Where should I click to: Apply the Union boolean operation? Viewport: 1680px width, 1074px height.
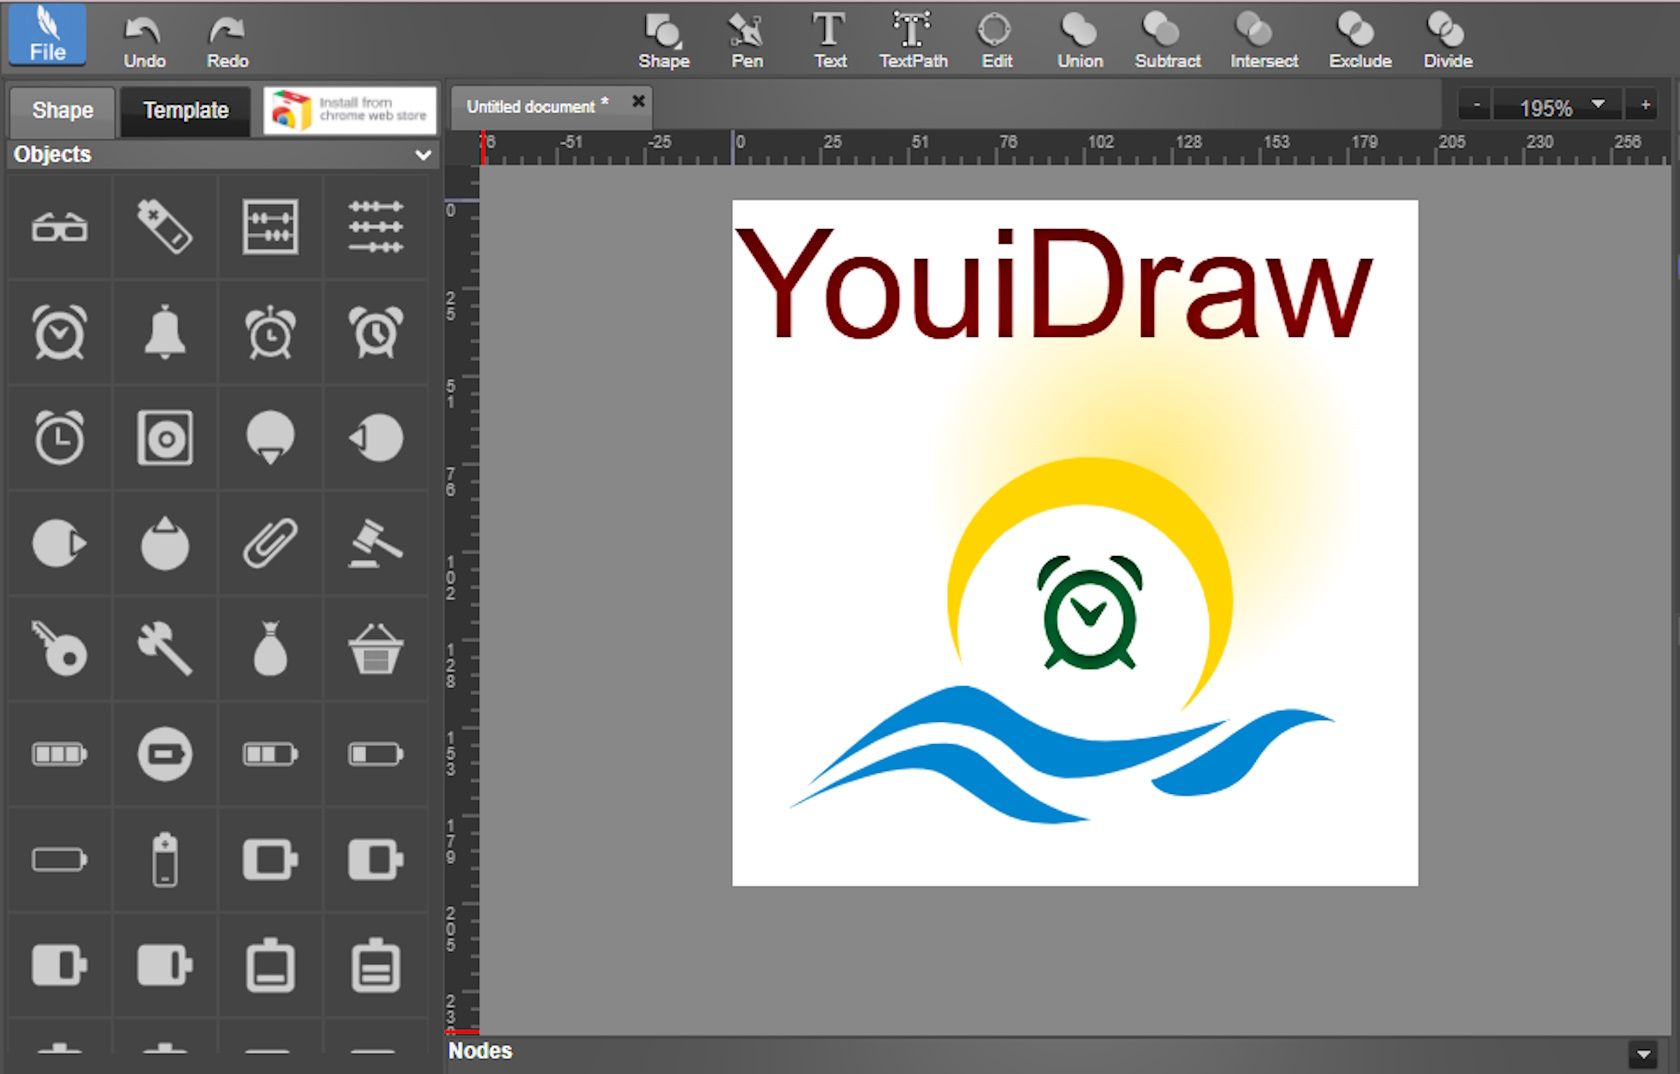click(1079, 38)
